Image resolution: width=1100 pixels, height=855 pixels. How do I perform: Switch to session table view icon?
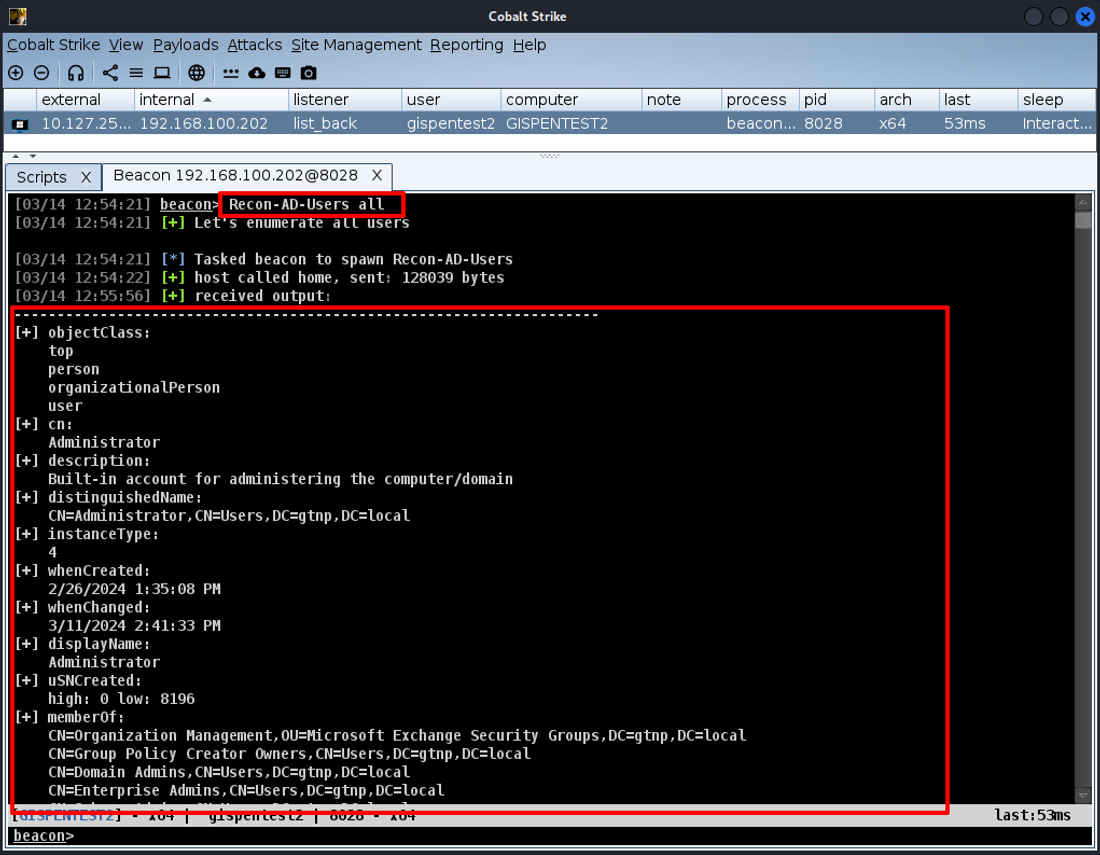pos(136,73)
